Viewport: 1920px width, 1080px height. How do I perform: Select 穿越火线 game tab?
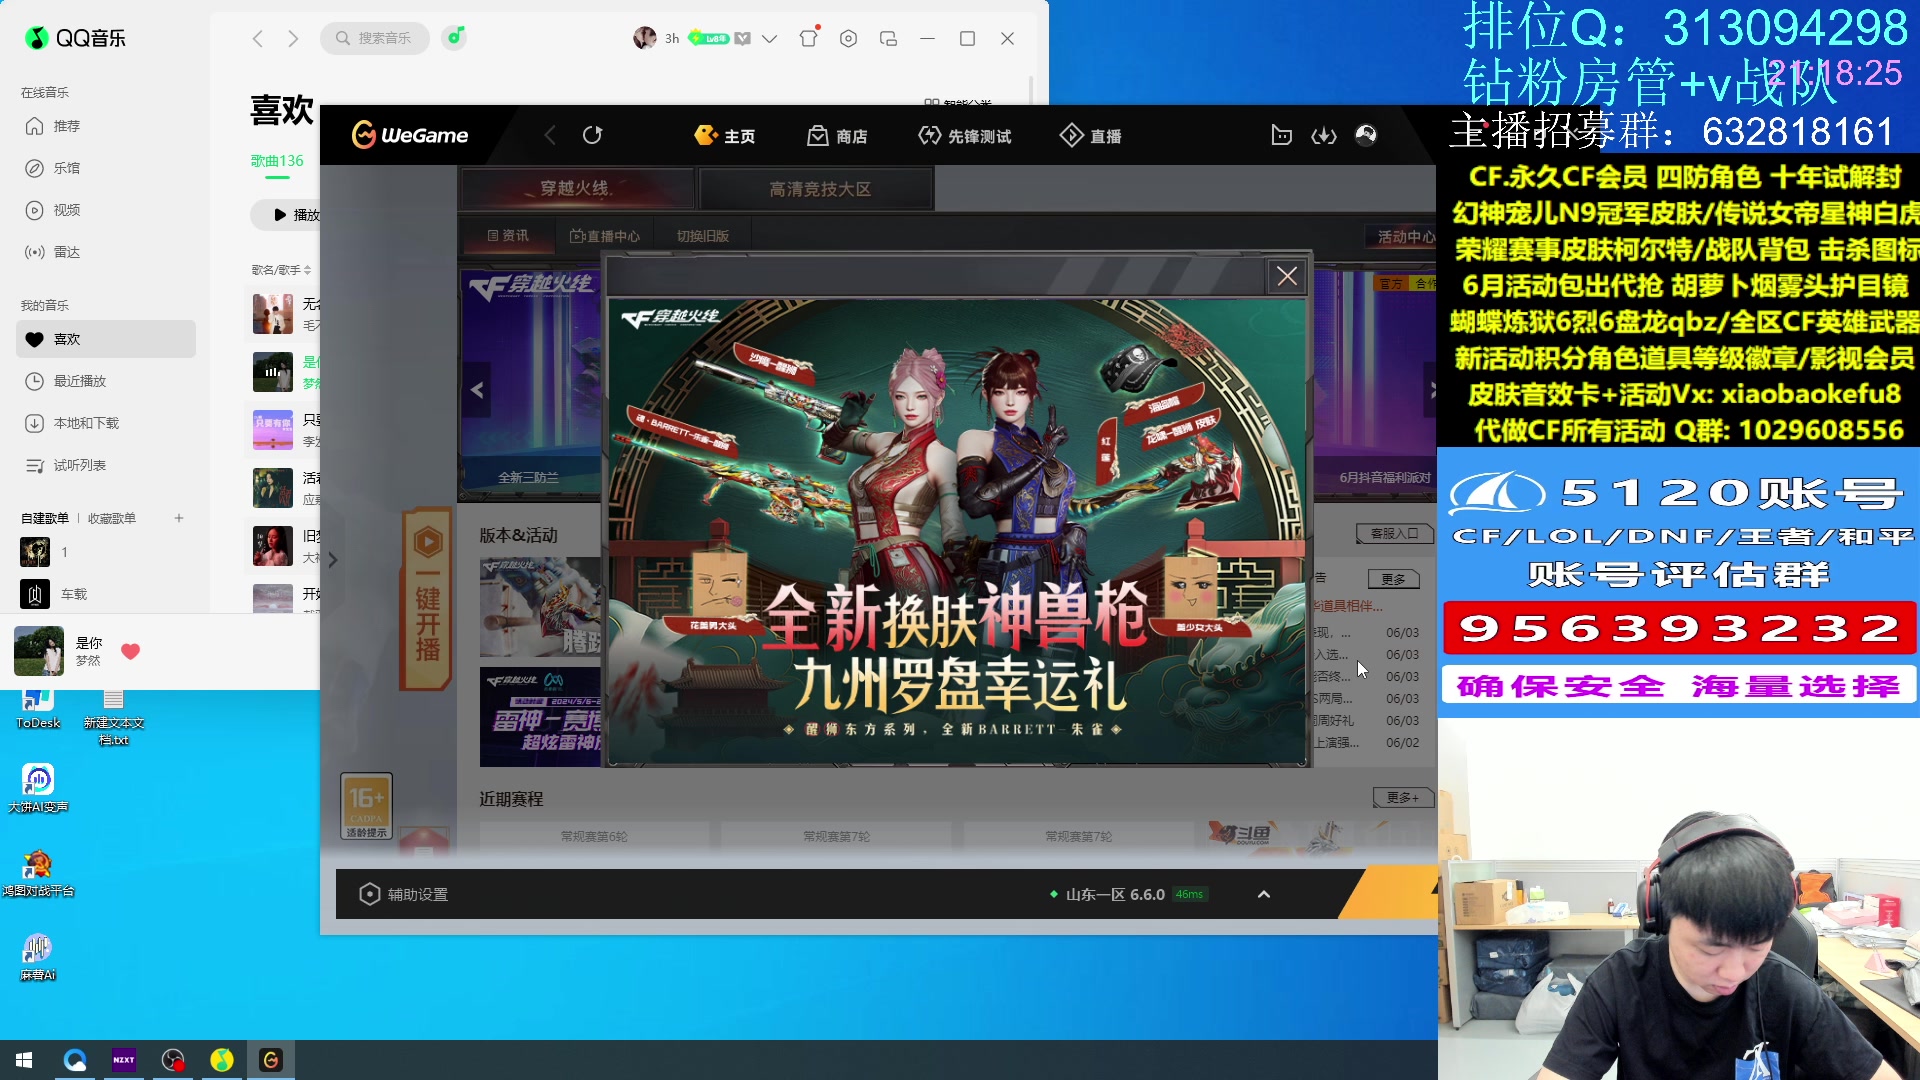tap(576, 188)
